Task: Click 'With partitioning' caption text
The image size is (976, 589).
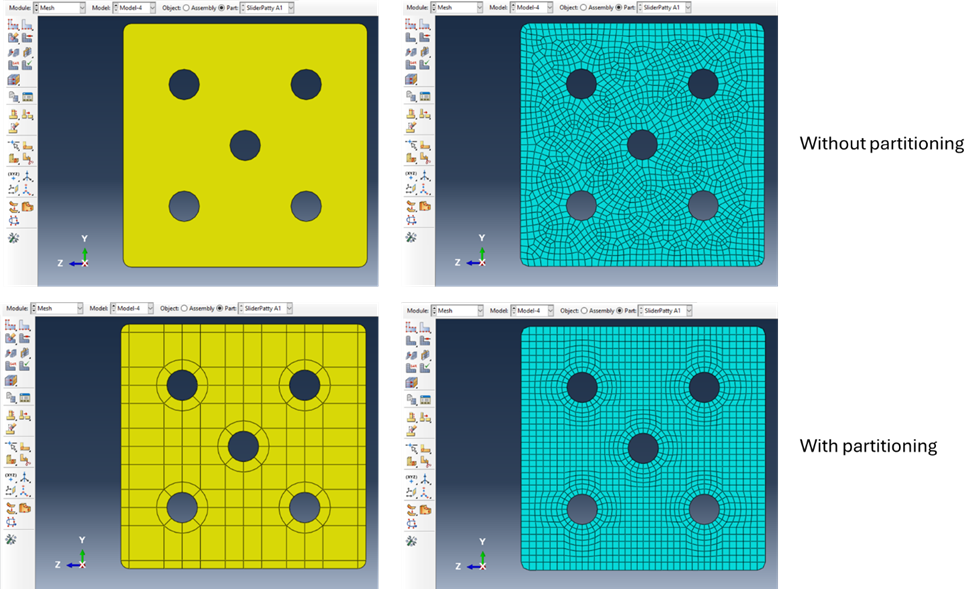Action: pos(868,446)
